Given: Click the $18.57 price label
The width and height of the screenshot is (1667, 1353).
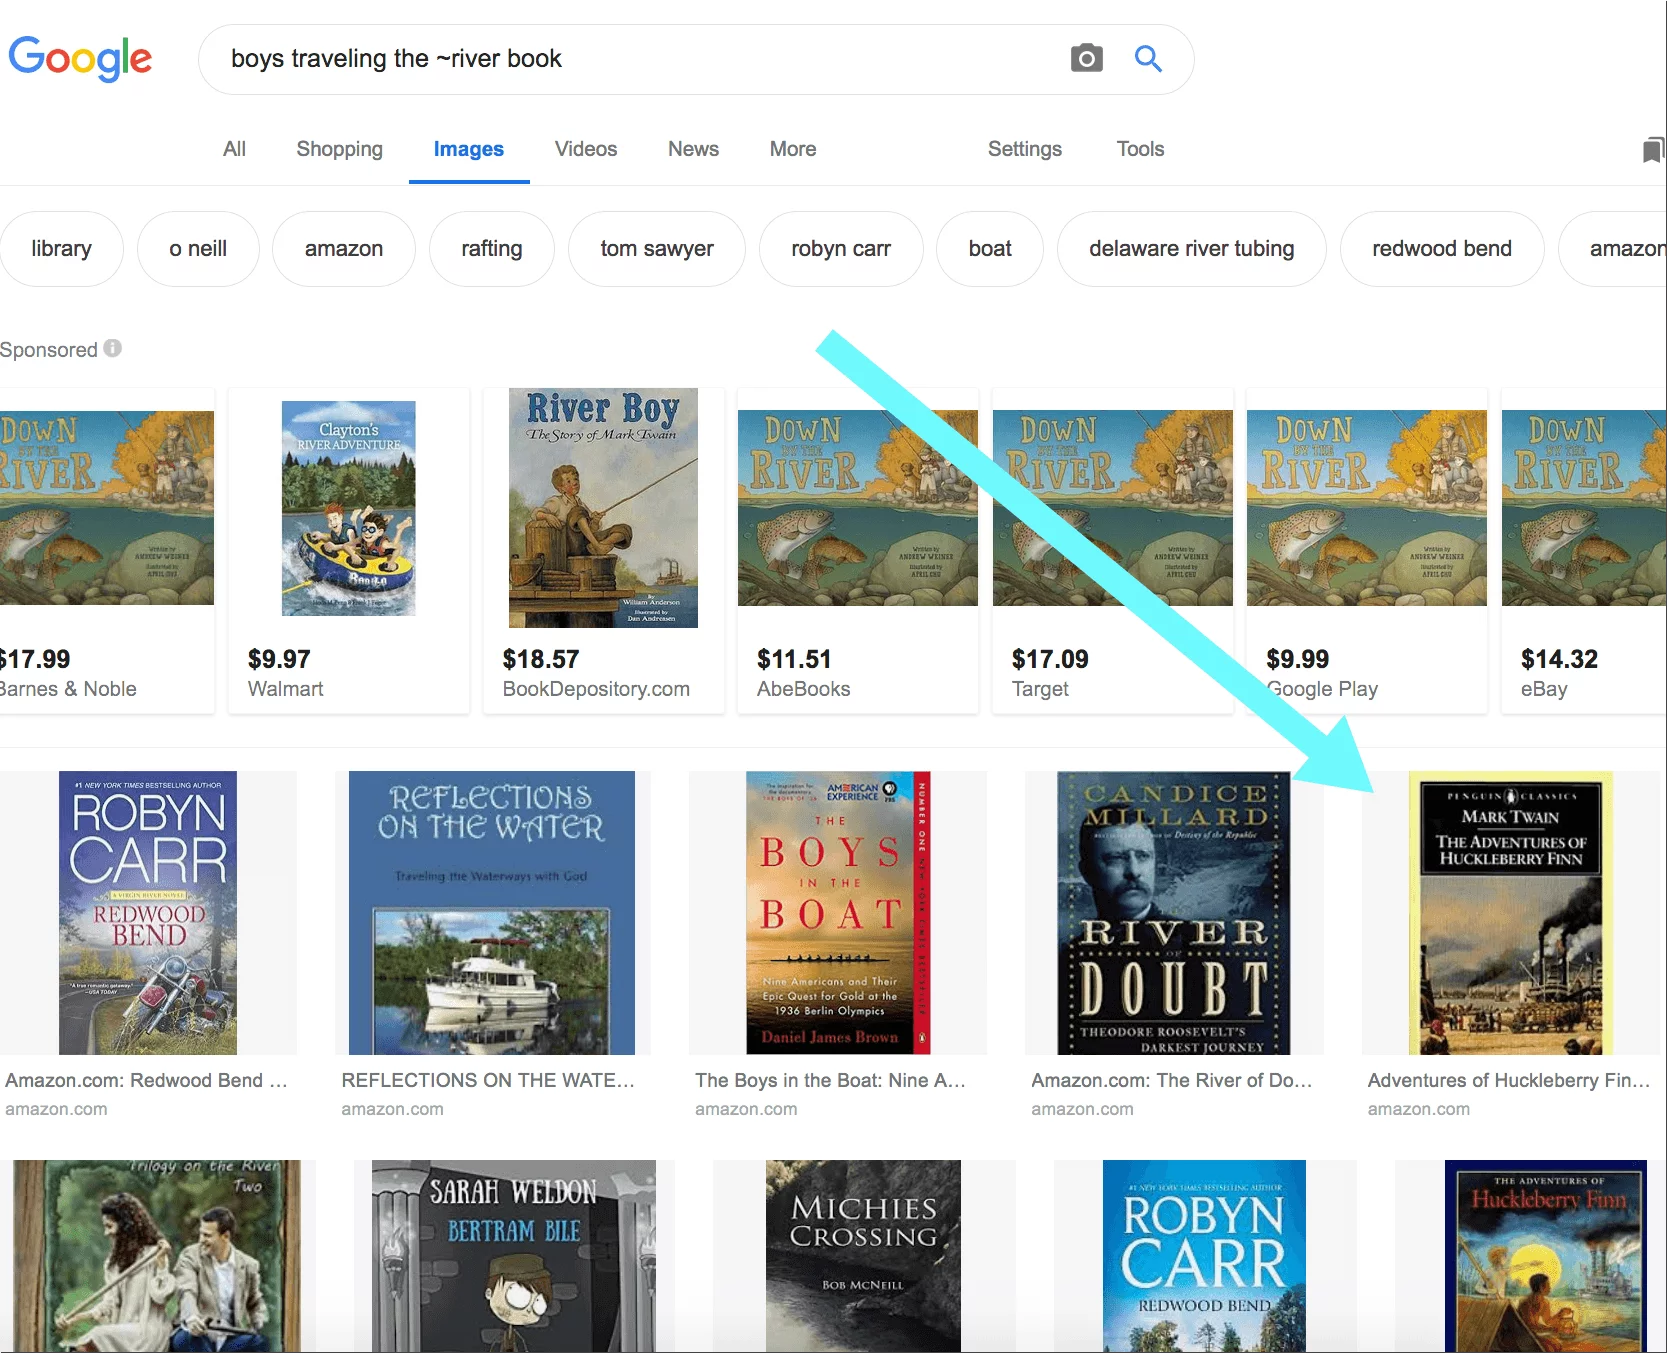Looking at the screenshot, I should pyautogui.click(x=541, y=659).
